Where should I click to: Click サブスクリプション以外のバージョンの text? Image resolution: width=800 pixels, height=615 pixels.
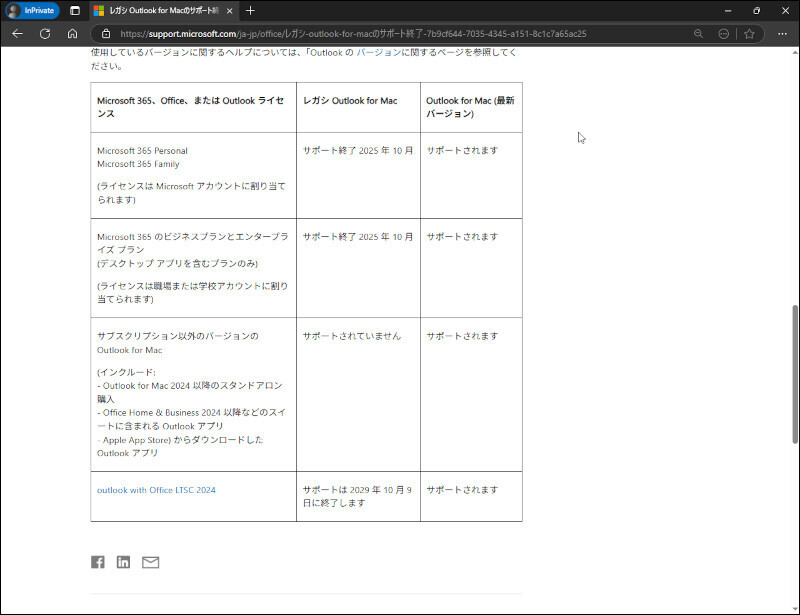[x=178, y=336]
